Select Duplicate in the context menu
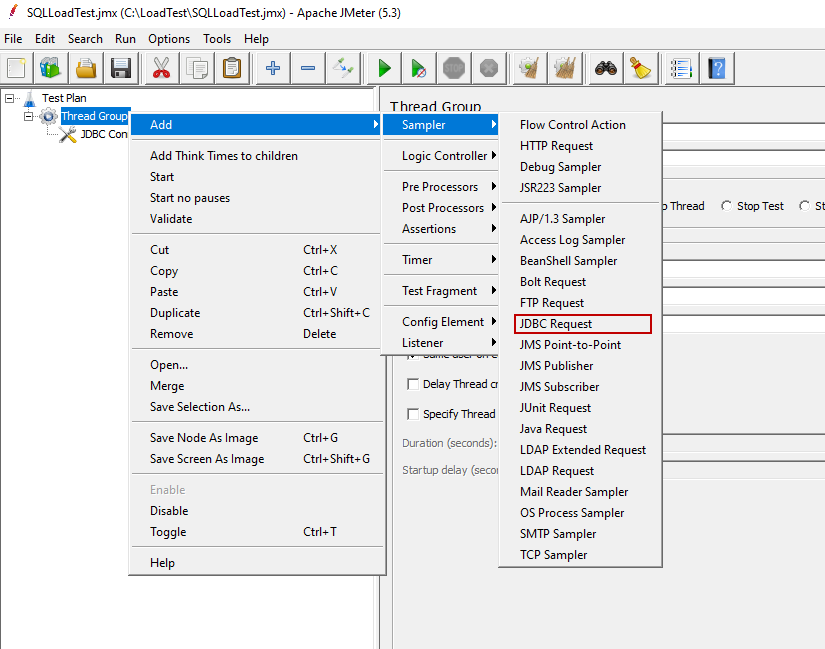This screenshot has width=825, height=649. 257,313
